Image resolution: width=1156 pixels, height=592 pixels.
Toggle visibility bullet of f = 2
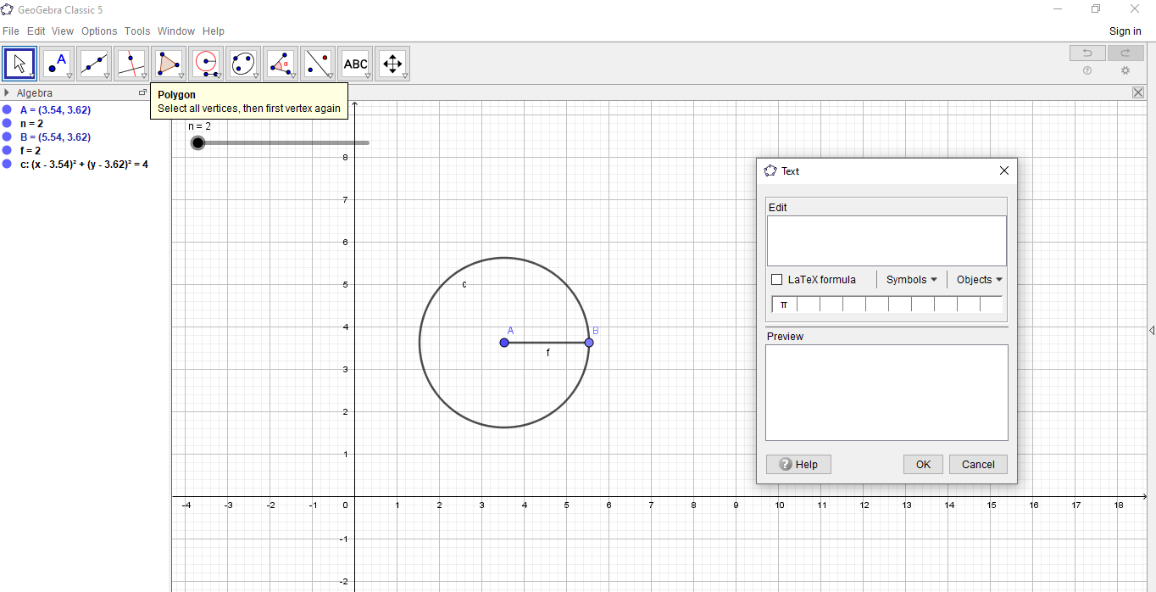click(x=7, y=150)
